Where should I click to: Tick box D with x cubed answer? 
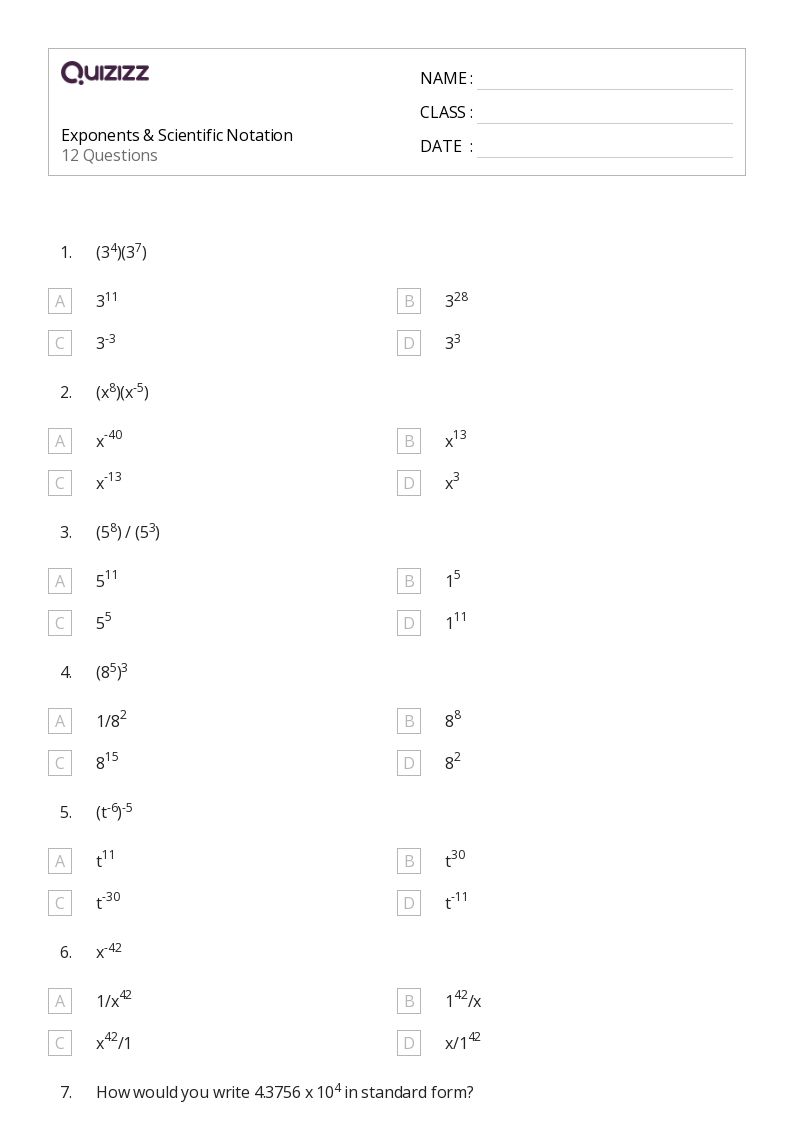click(x=408, y=483)
